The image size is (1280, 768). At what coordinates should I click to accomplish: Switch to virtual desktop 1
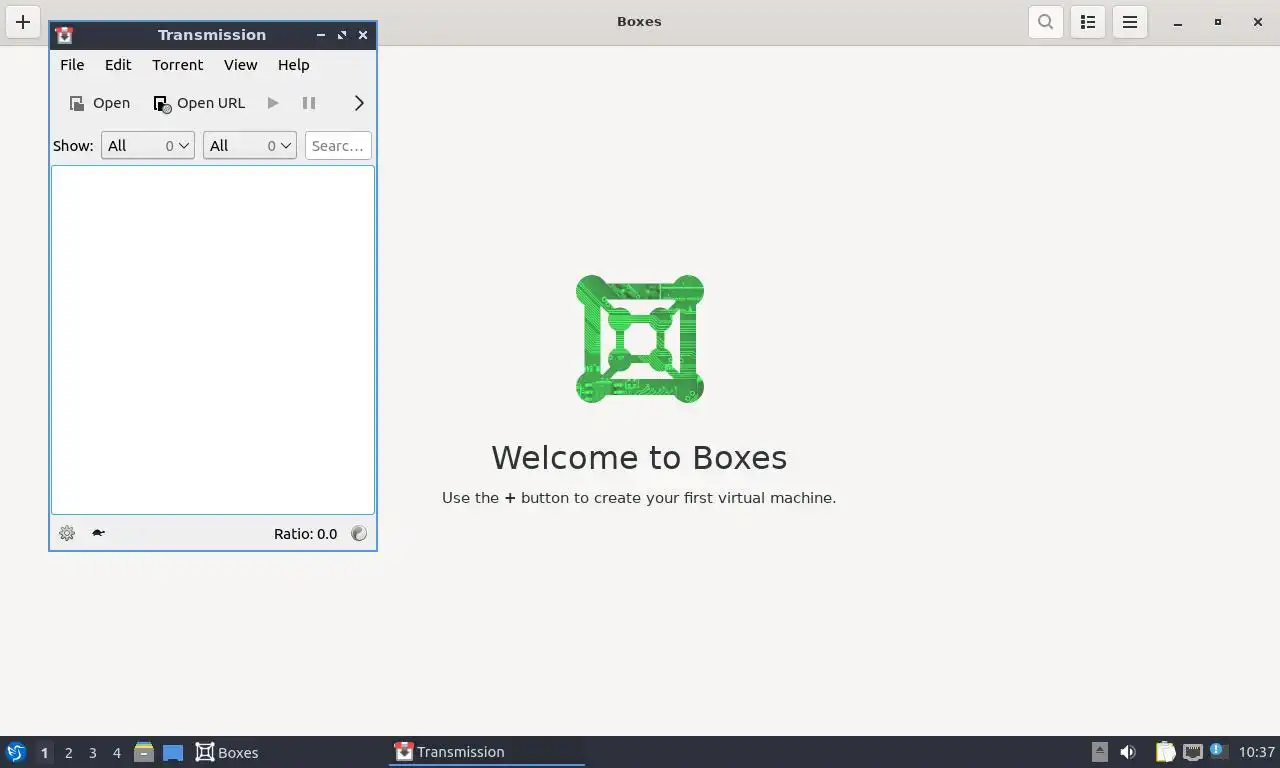(44, 753)
